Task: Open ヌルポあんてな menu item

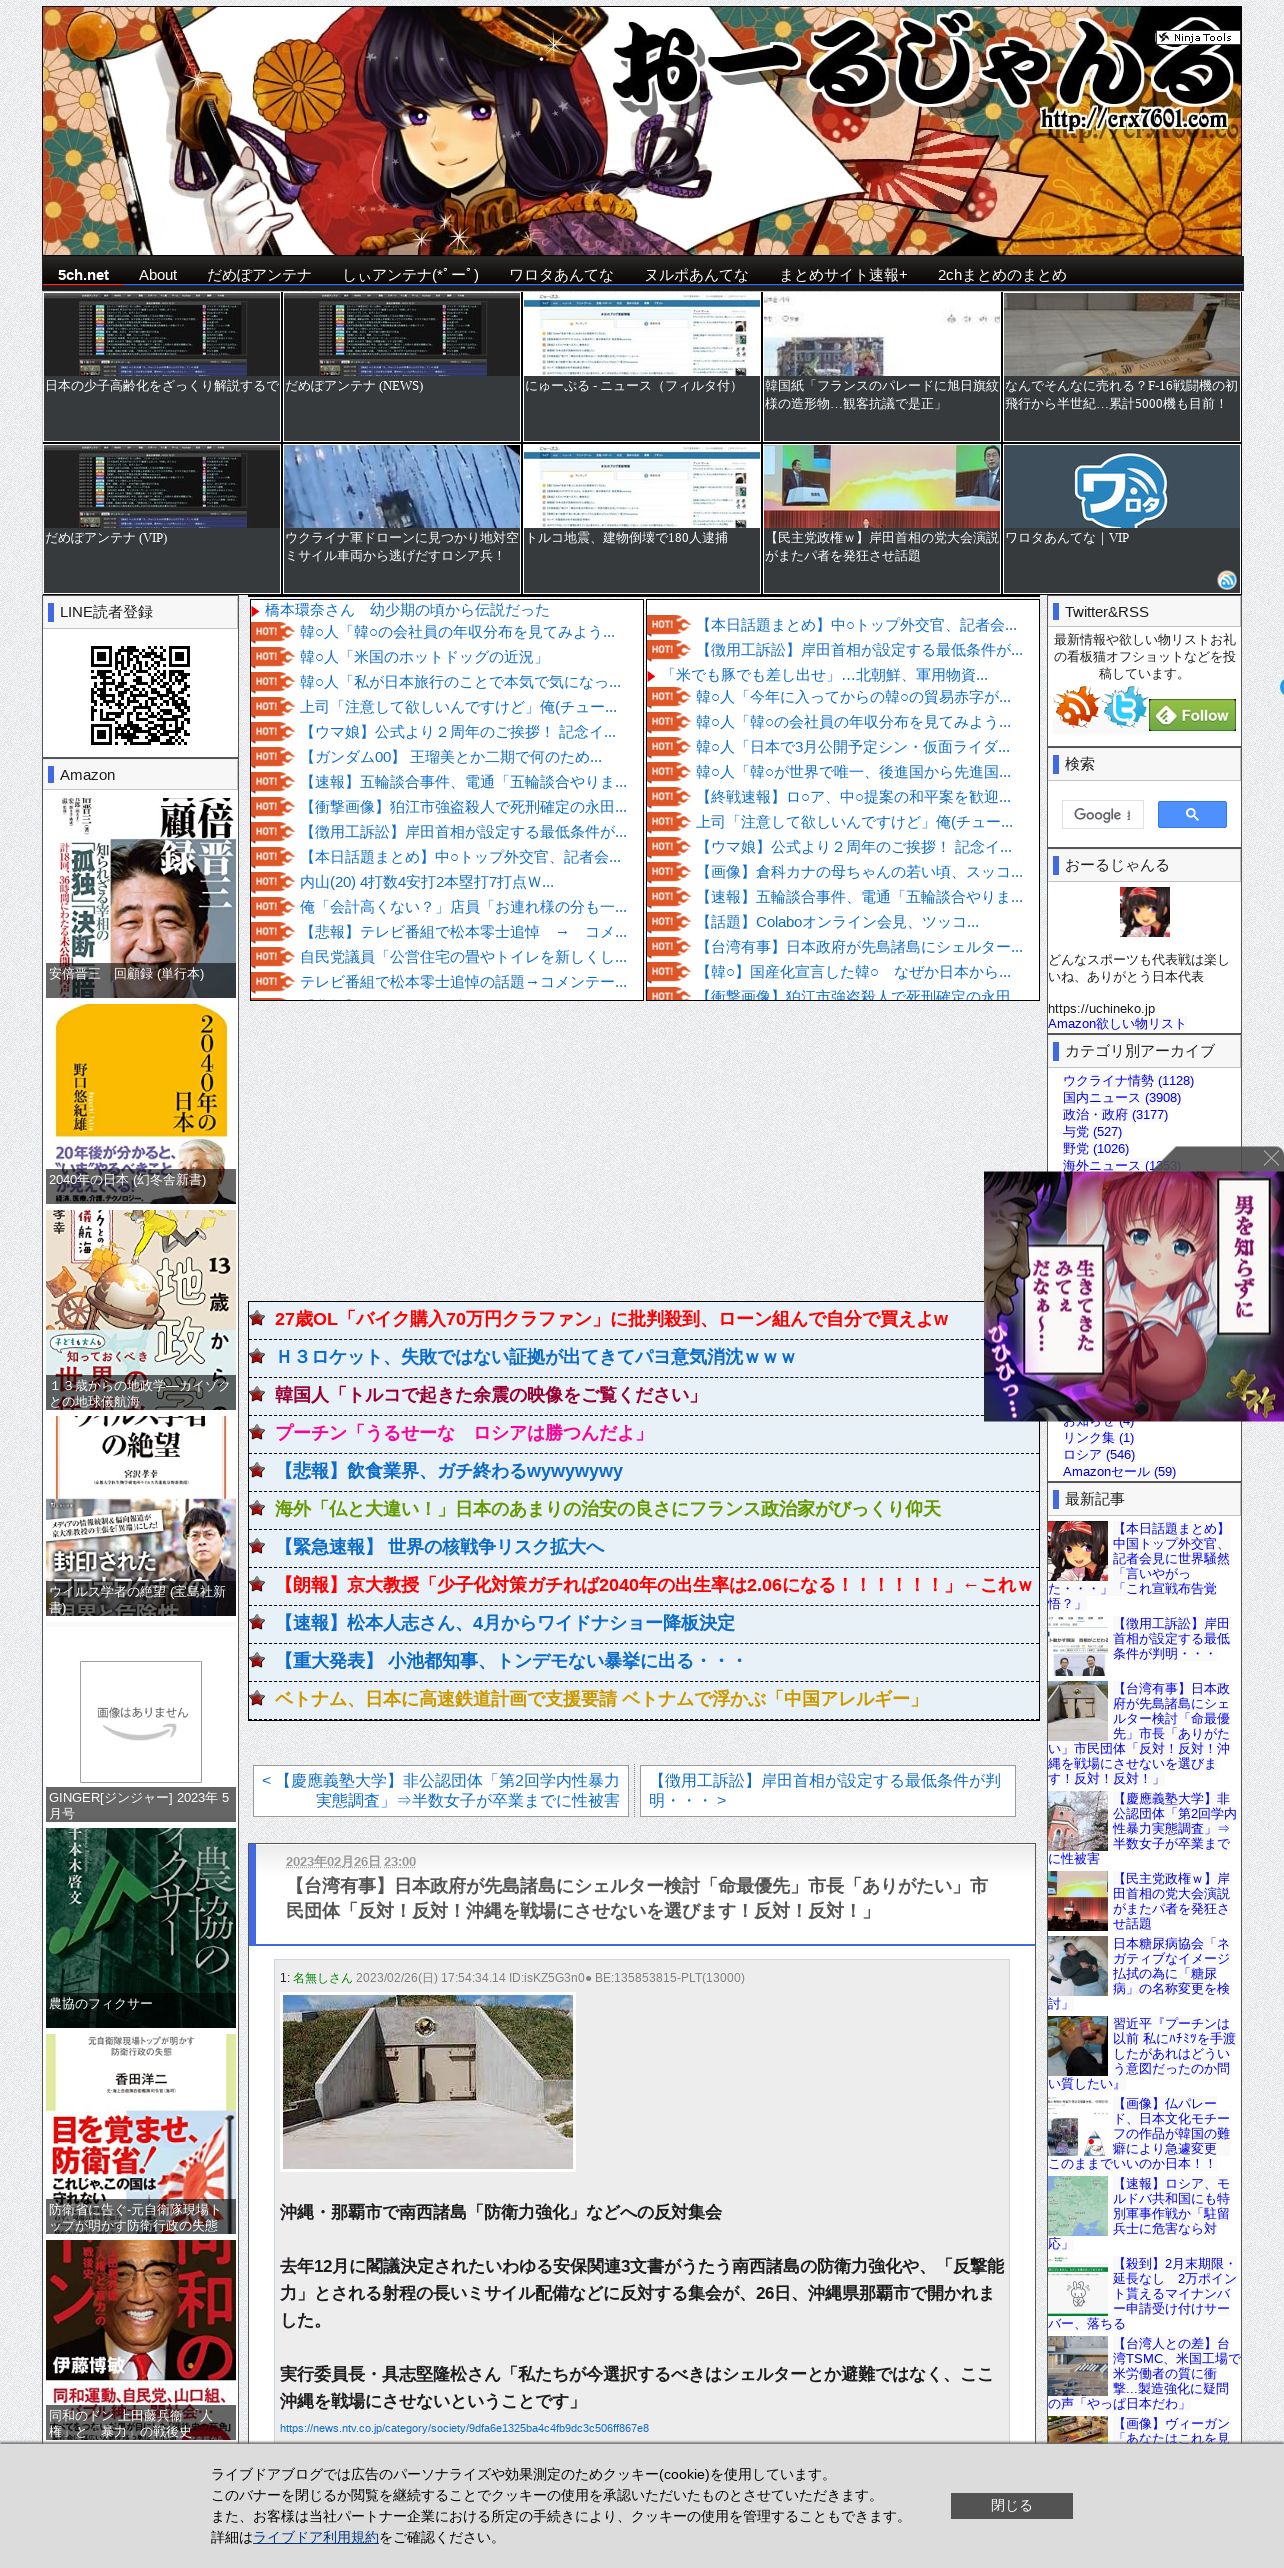Action: 696,275
